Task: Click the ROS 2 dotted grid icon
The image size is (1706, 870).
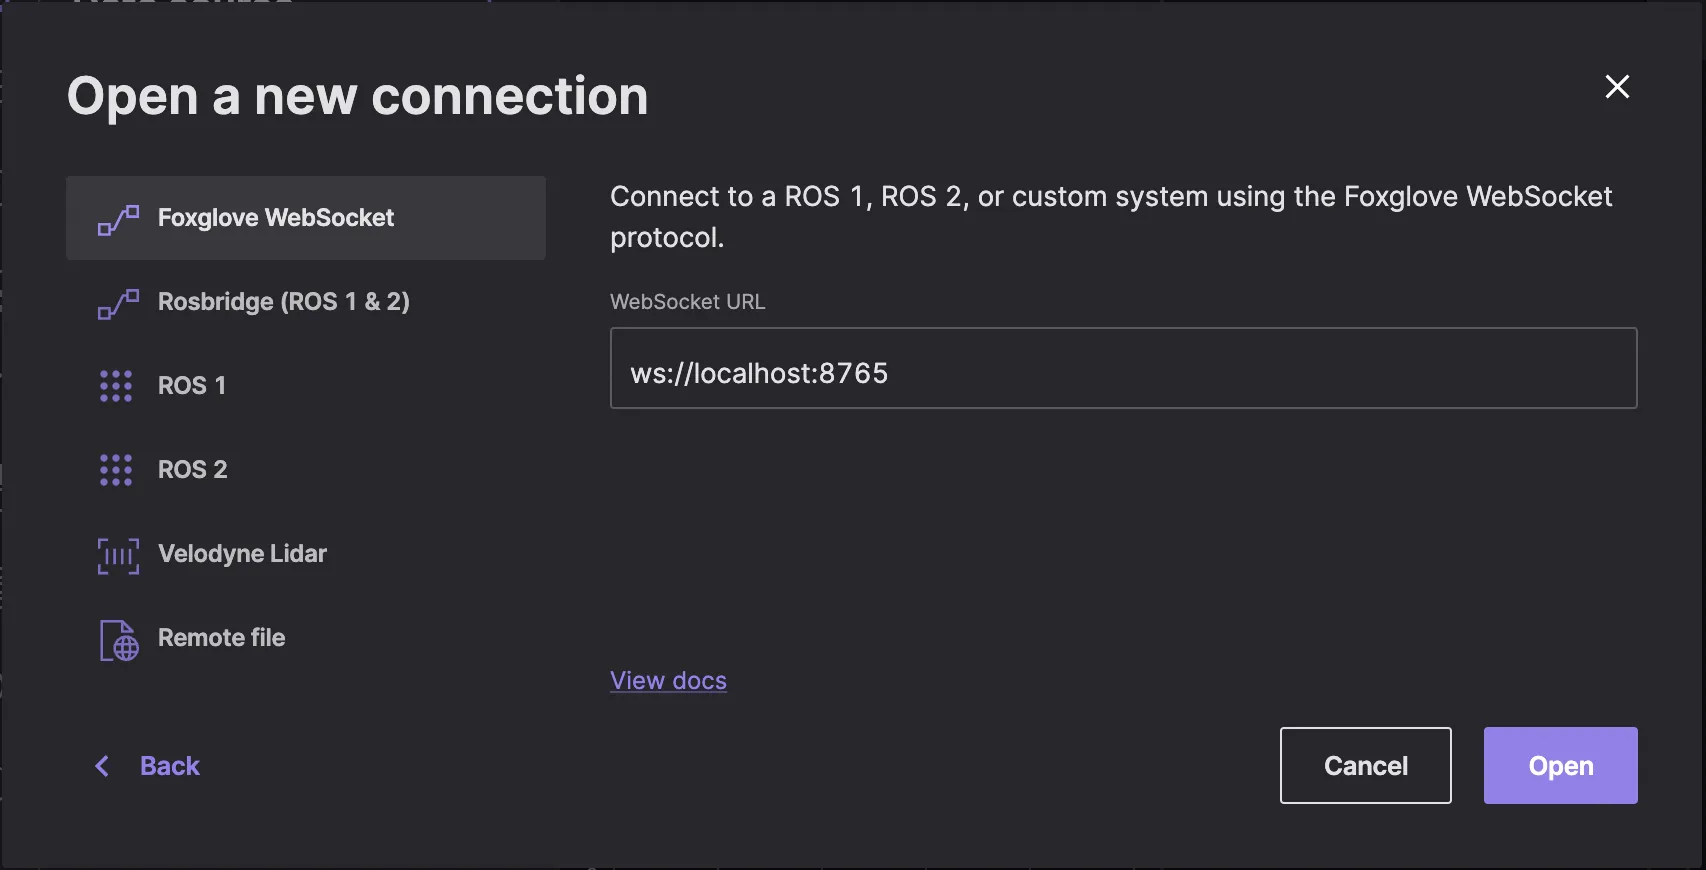Action: click(x=116, y=470)
